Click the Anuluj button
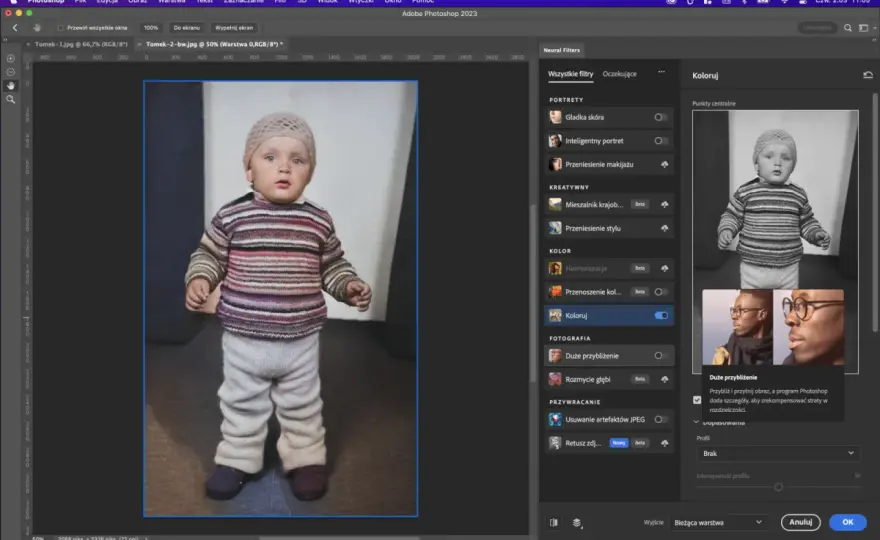The image size is (880, 540). pos(800,522)
